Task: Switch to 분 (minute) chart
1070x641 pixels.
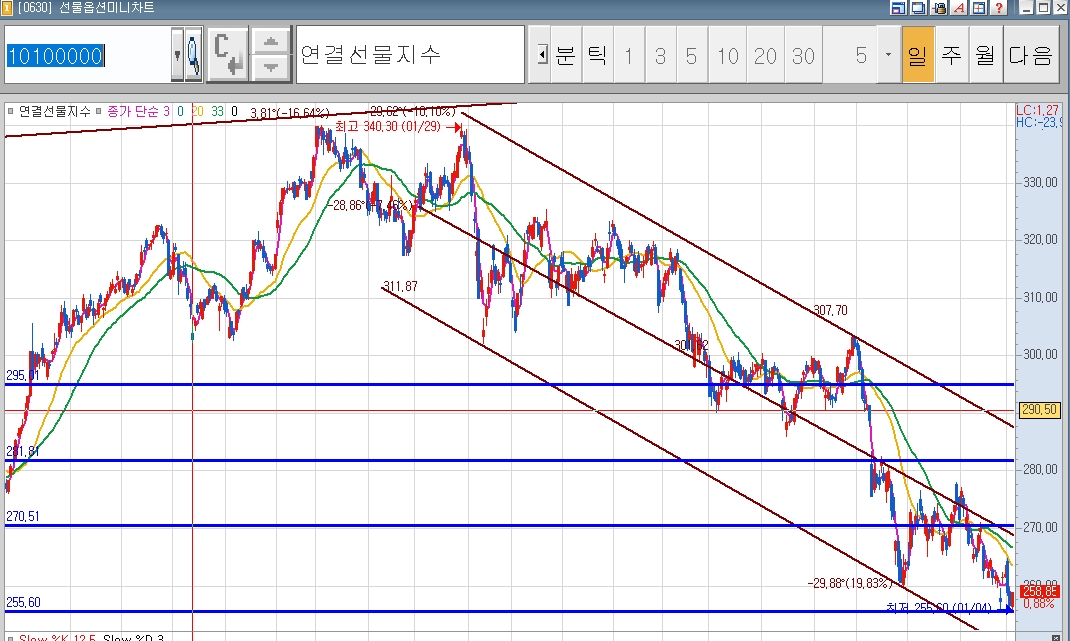Action: tap(565, 55)
